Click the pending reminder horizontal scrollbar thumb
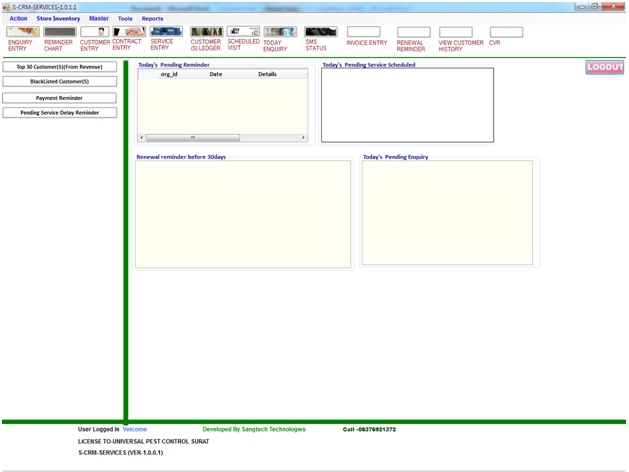The image size is (629, 472). click(x=193, y=138)
